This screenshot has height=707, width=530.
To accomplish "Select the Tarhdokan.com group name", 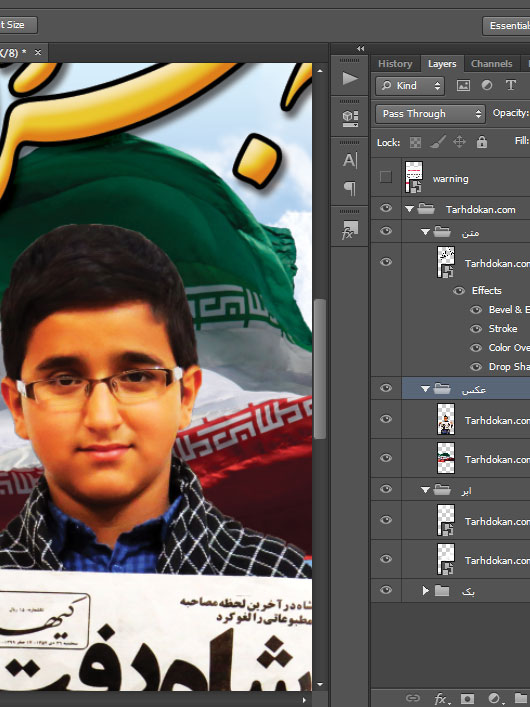I will pyautogui.click(x=480, y=210).
